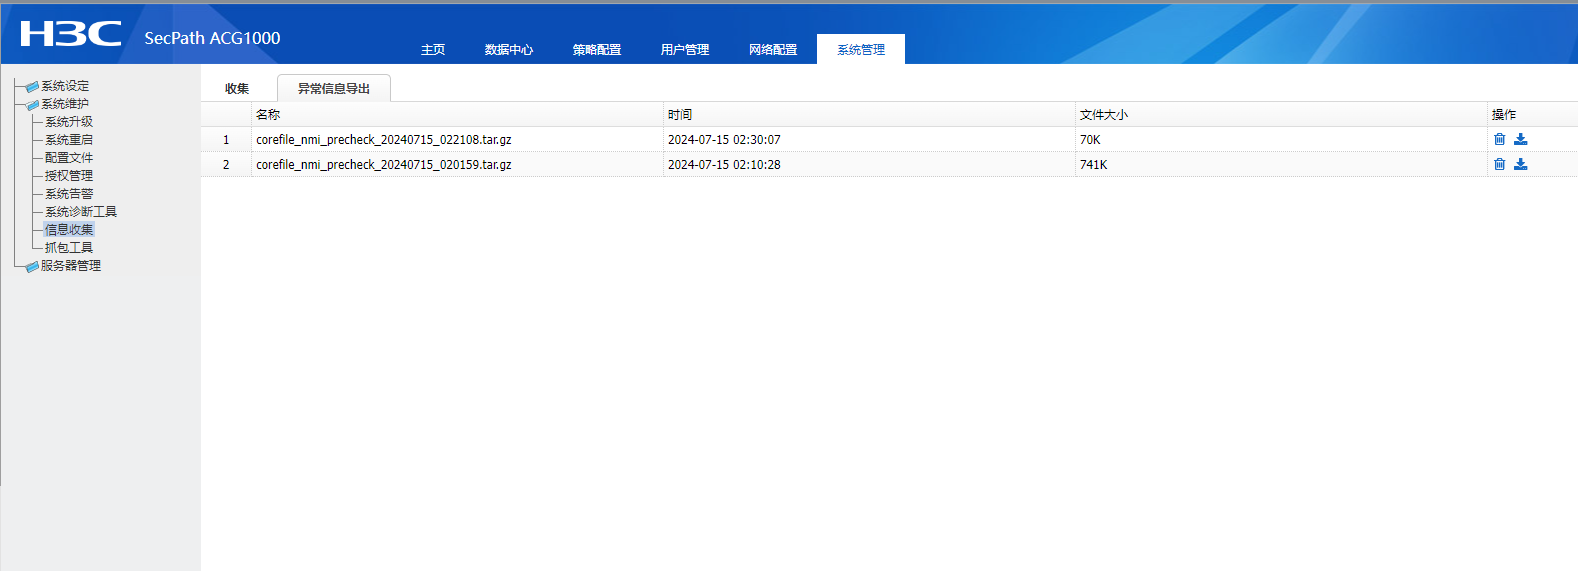
Task: Open 系统升级 in sidebar
Action: point(69,122)
